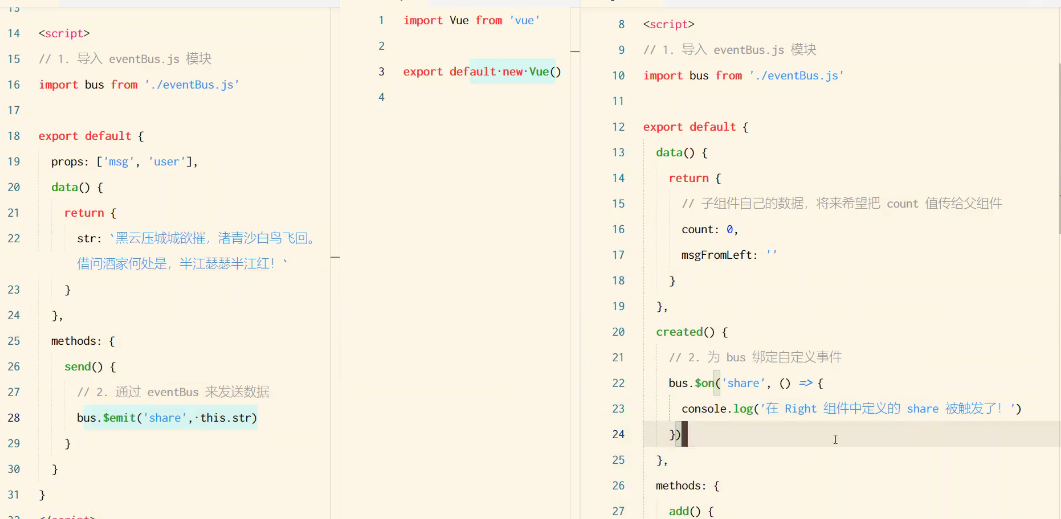
Task: Click line number 20 in right pane
Action: pyautogui.click(x=618, y=332)
